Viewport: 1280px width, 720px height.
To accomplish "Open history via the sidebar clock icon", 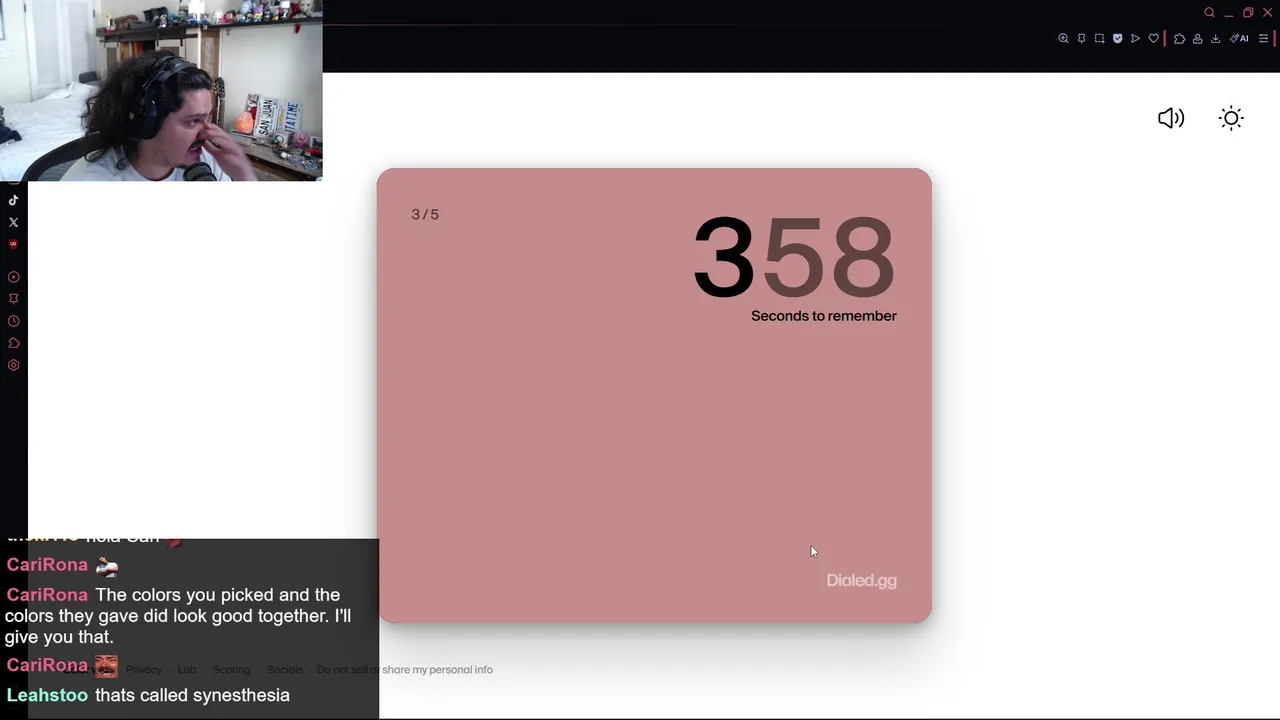I will point(13,321).
